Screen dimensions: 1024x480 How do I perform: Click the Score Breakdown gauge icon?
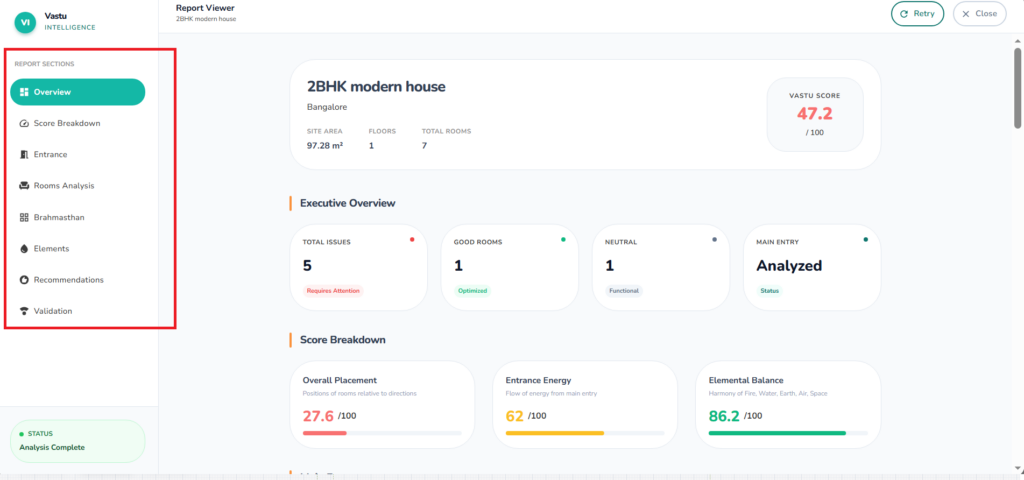[x=24, y=123]
